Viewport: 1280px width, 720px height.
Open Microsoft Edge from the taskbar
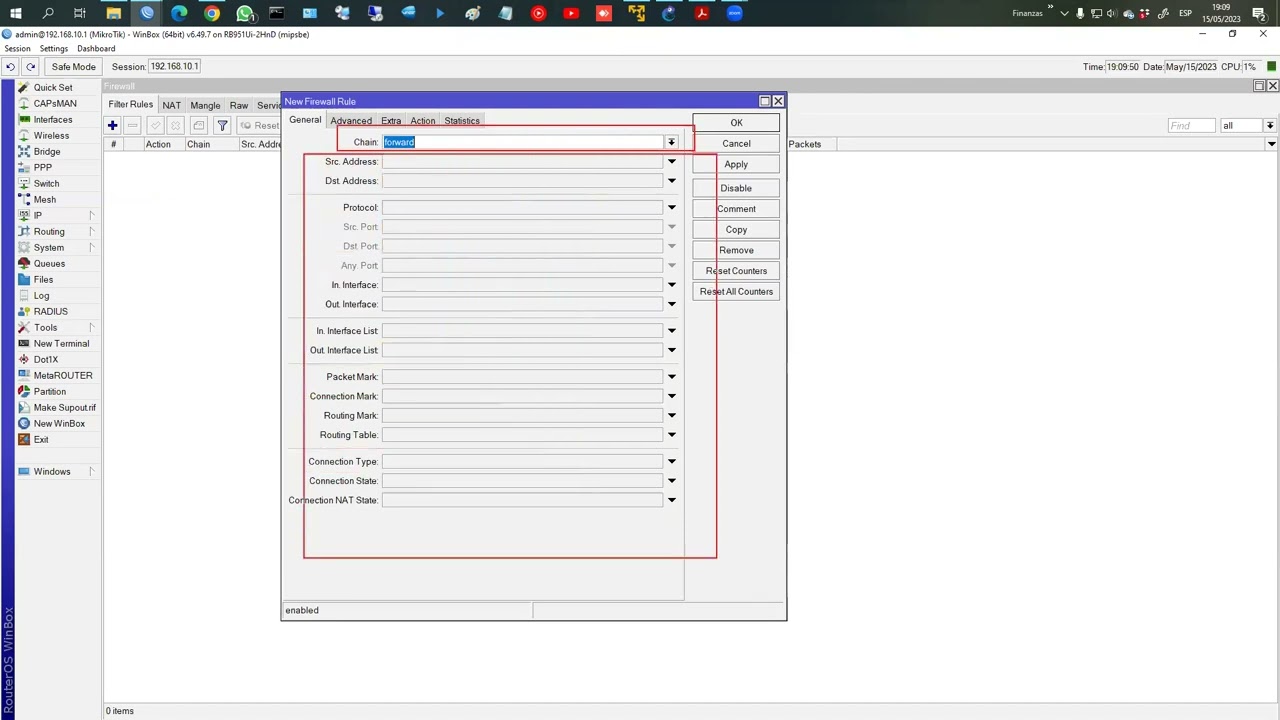[179, 13]
